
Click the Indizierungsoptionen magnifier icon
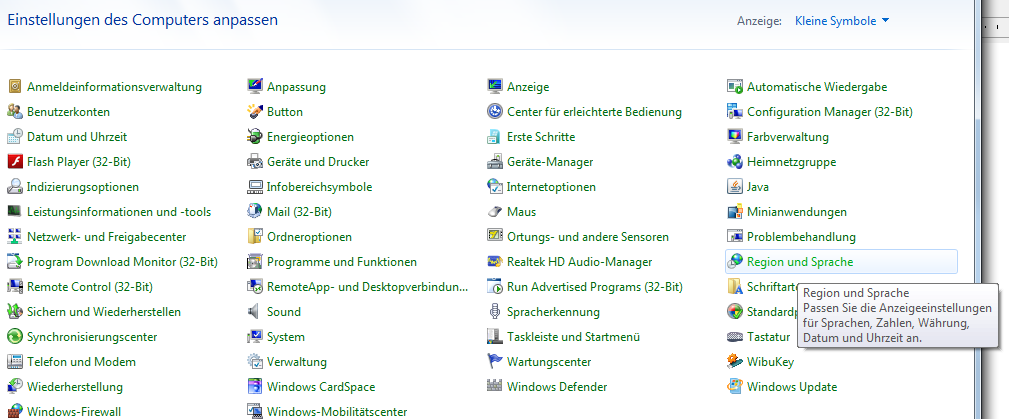pos(15,187)
